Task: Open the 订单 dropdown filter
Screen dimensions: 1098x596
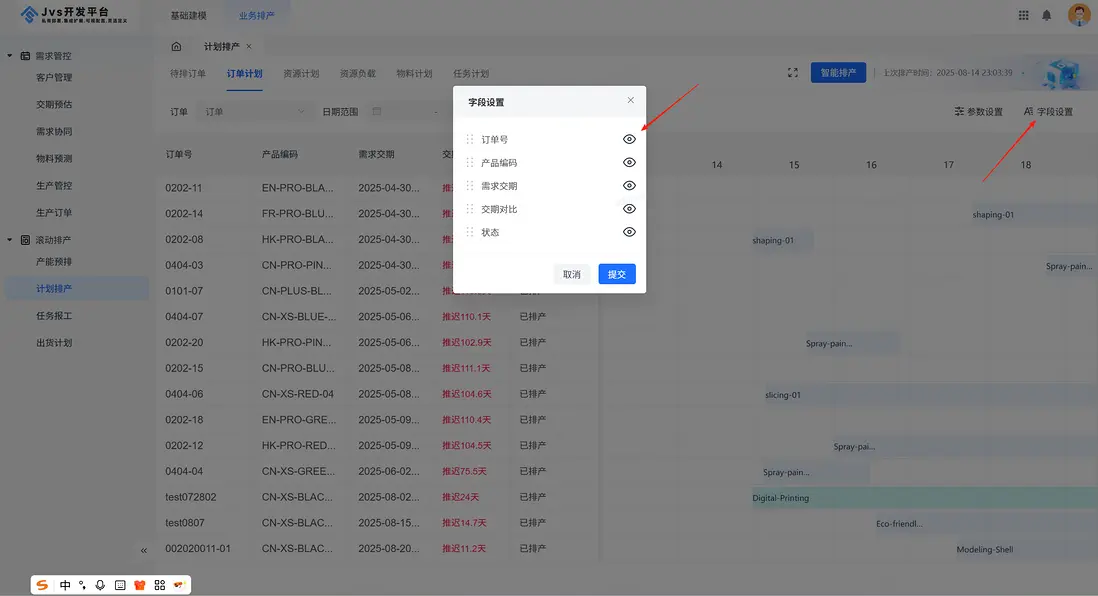Action: pos(254,111)
